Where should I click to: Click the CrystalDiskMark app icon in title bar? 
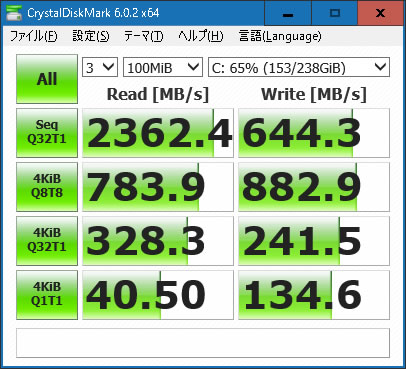(x=14, y=13)
